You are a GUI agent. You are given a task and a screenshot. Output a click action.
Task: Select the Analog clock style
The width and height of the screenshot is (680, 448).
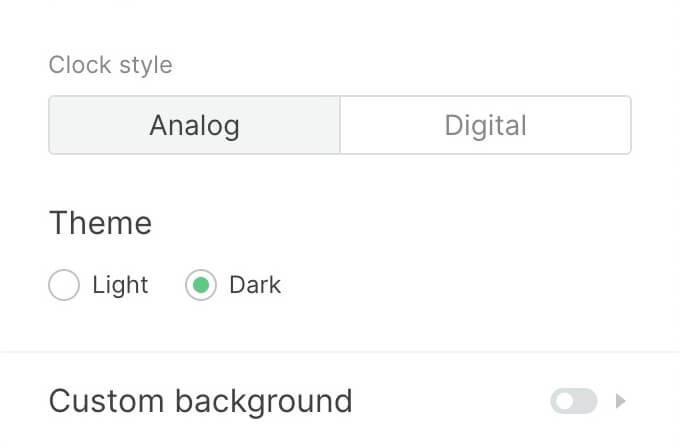coord(195,125)
